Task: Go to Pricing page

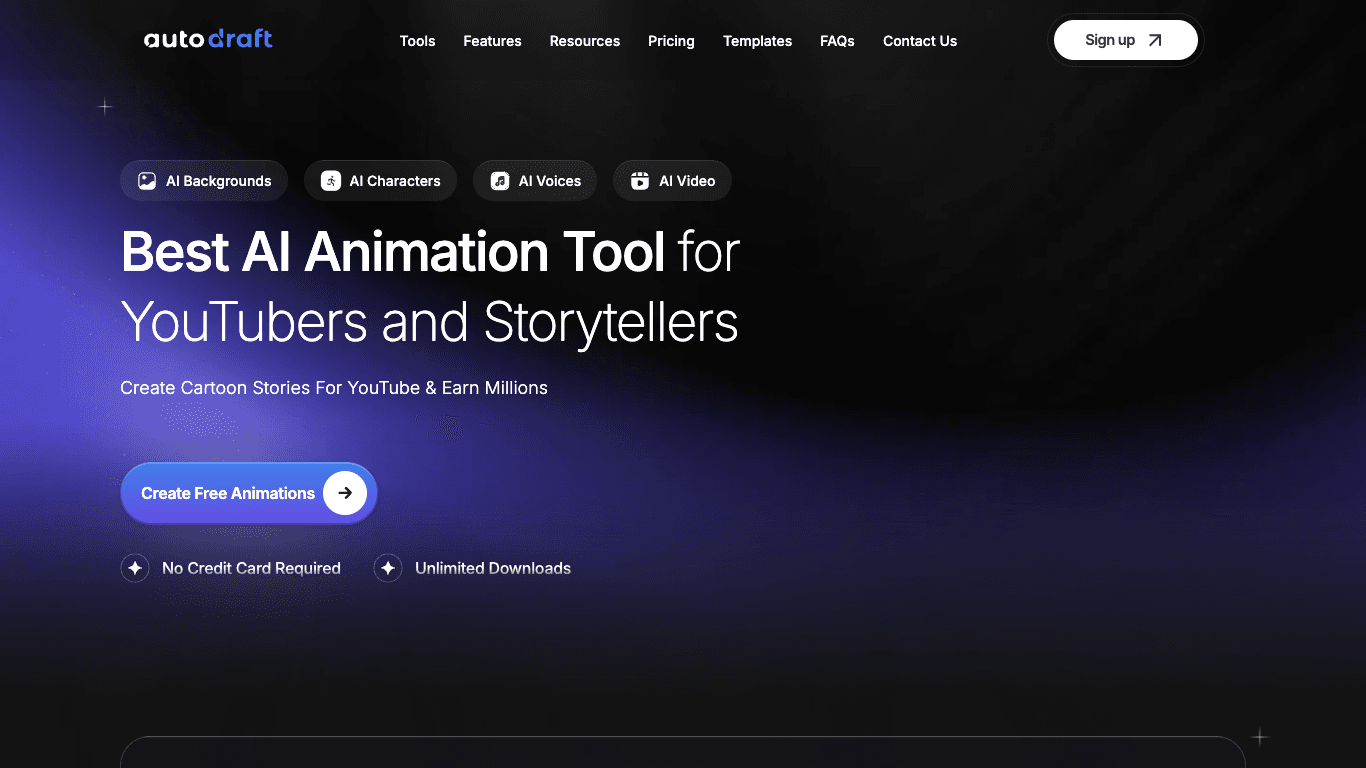Action: coord(671,41)
